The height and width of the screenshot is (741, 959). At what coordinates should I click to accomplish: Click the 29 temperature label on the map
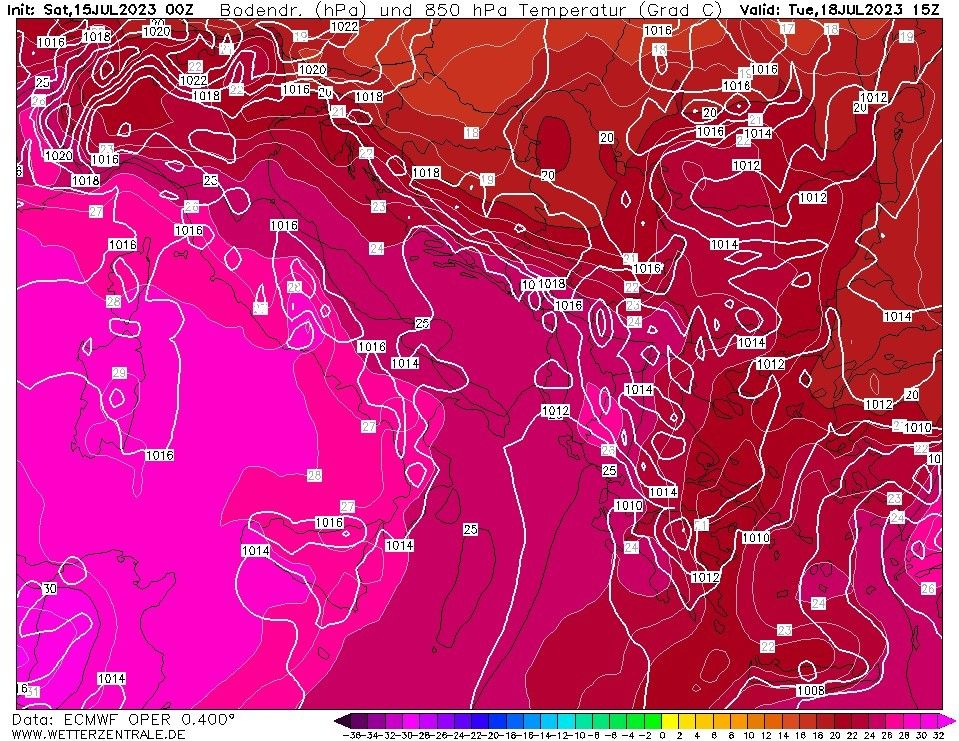pyautogui.click(x=119, y=373)
